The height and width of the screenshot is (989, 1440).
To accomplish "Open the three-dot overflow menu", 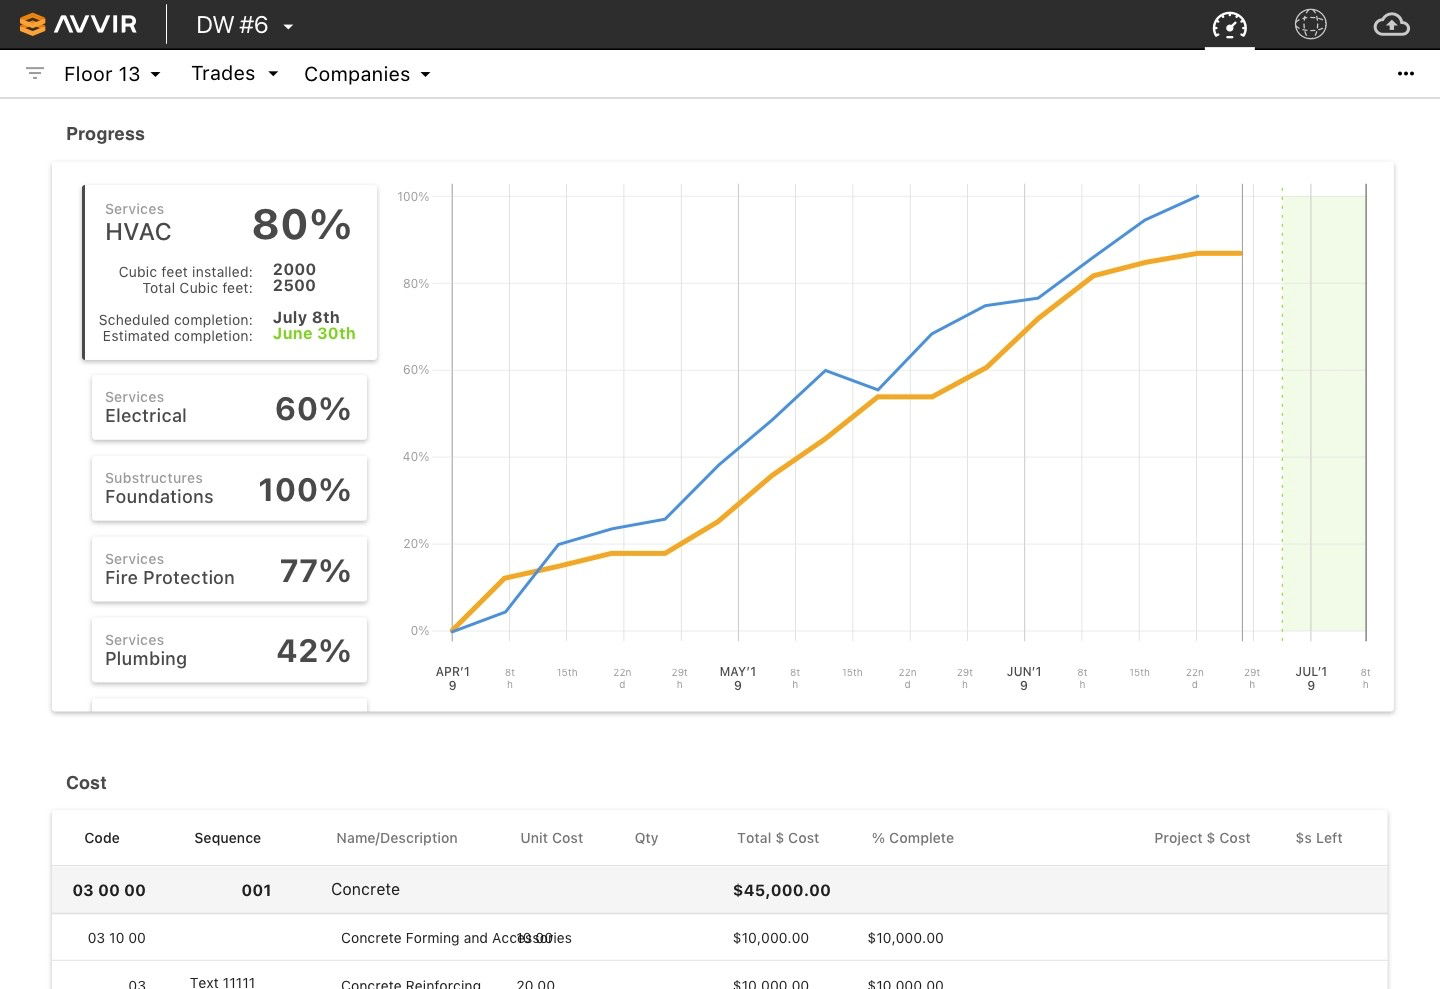I will point(1406,74).
